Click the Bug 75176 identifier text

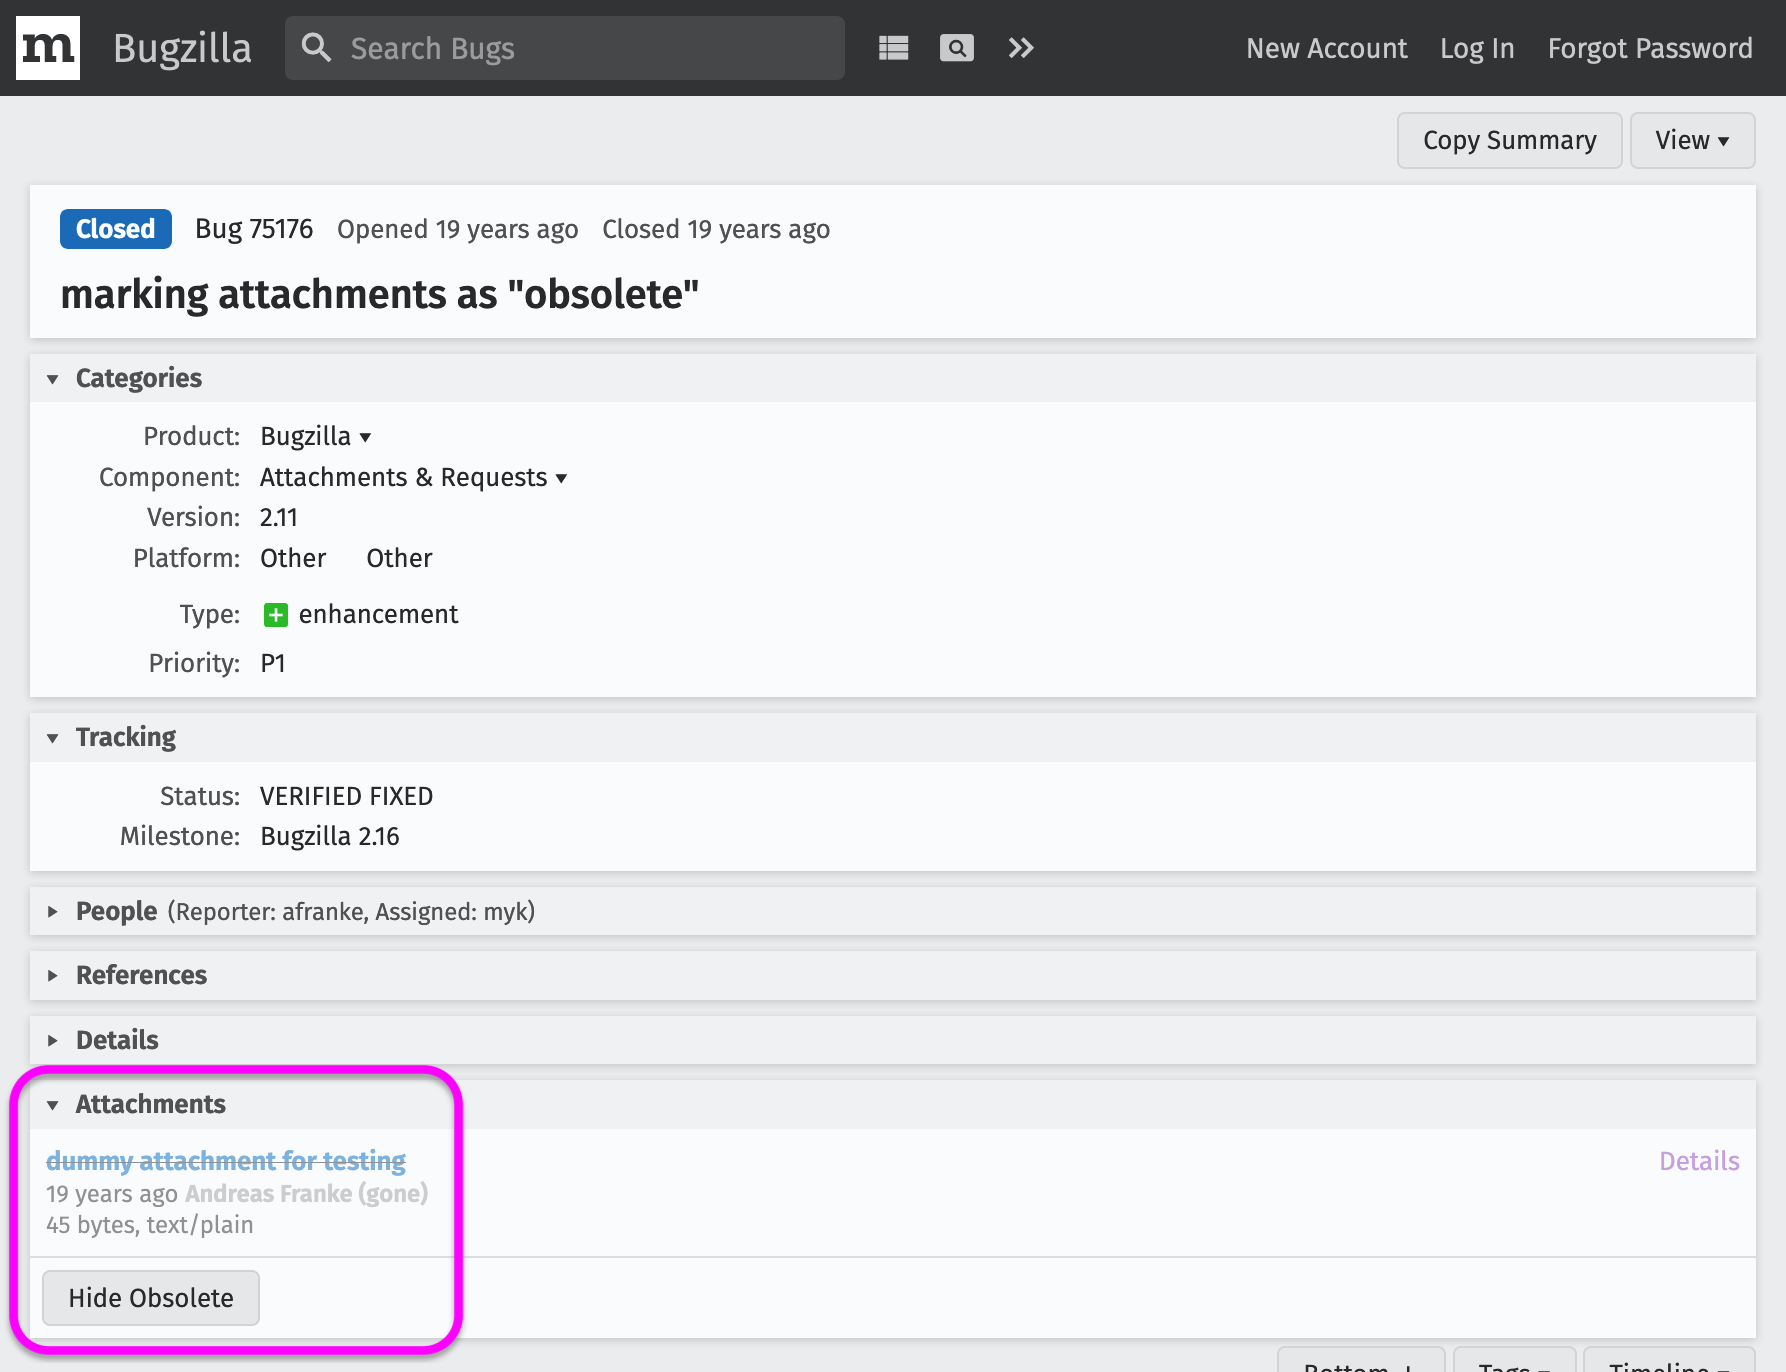[x=254, y=229]
